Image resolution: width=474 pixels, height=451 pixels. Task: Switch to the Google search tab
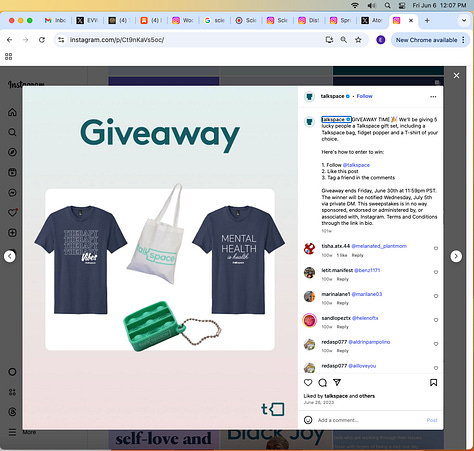215,20
